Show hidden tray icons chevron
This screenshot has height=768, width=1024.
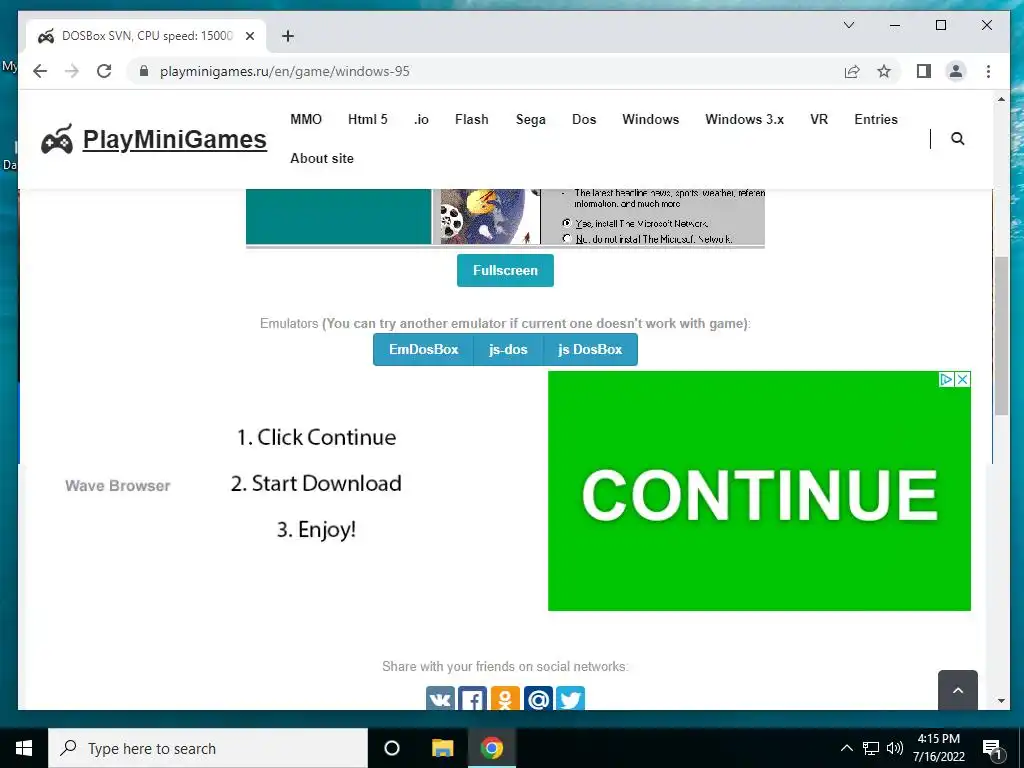846,748
